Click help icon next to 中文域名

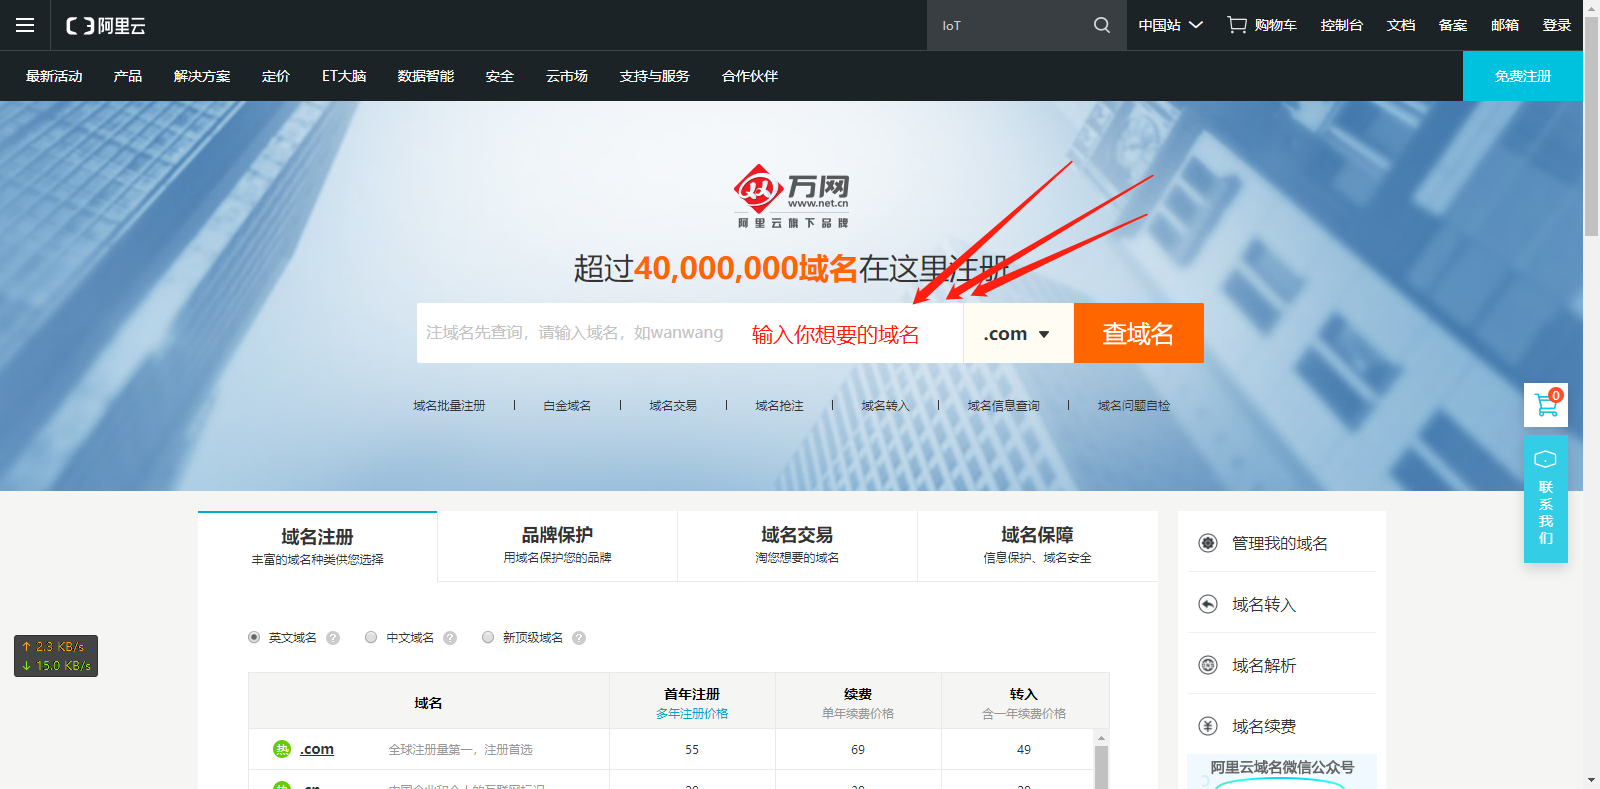(x=450, y=638)
